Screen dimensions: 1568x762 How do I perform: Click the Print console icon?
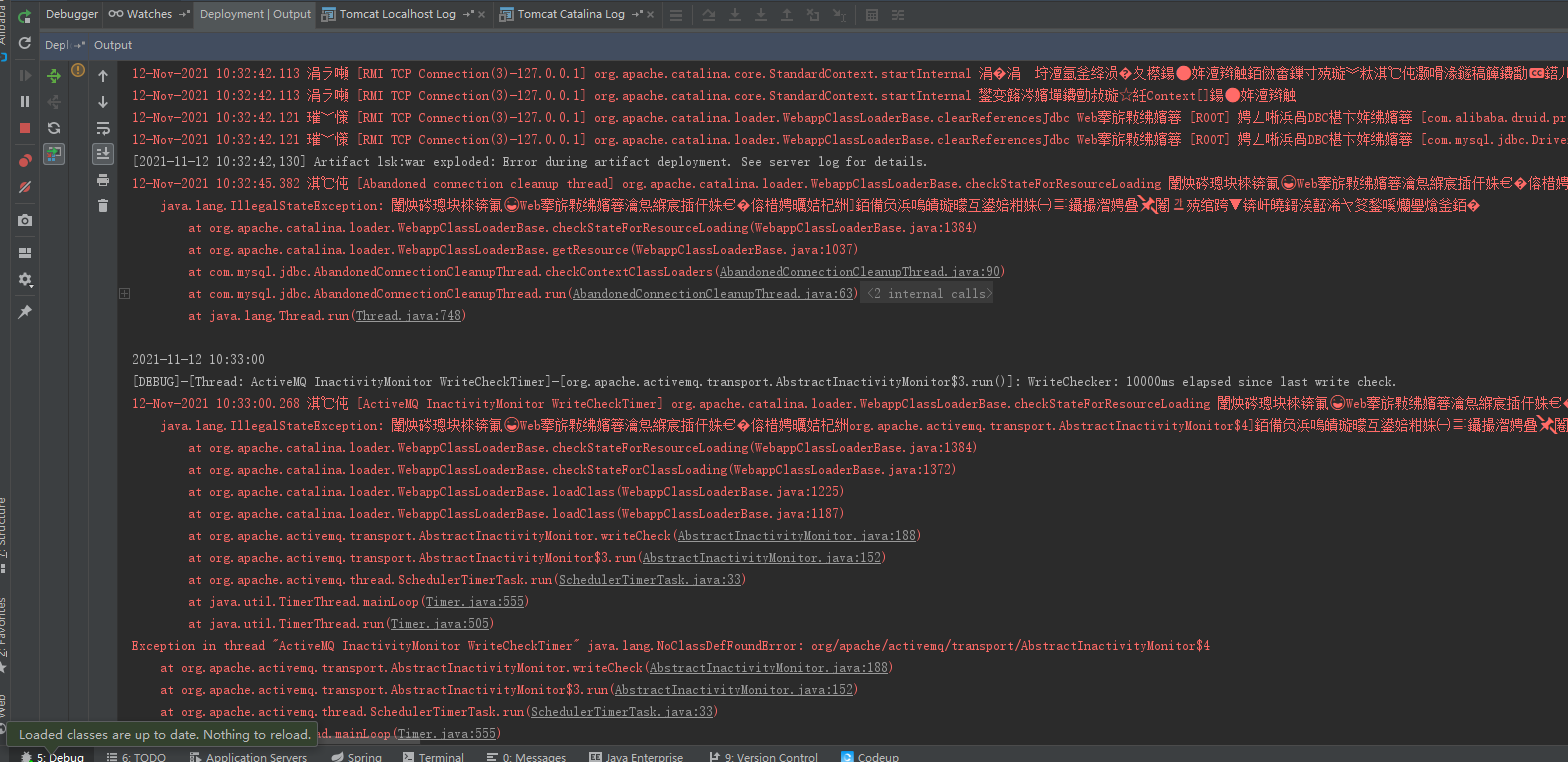102,180
